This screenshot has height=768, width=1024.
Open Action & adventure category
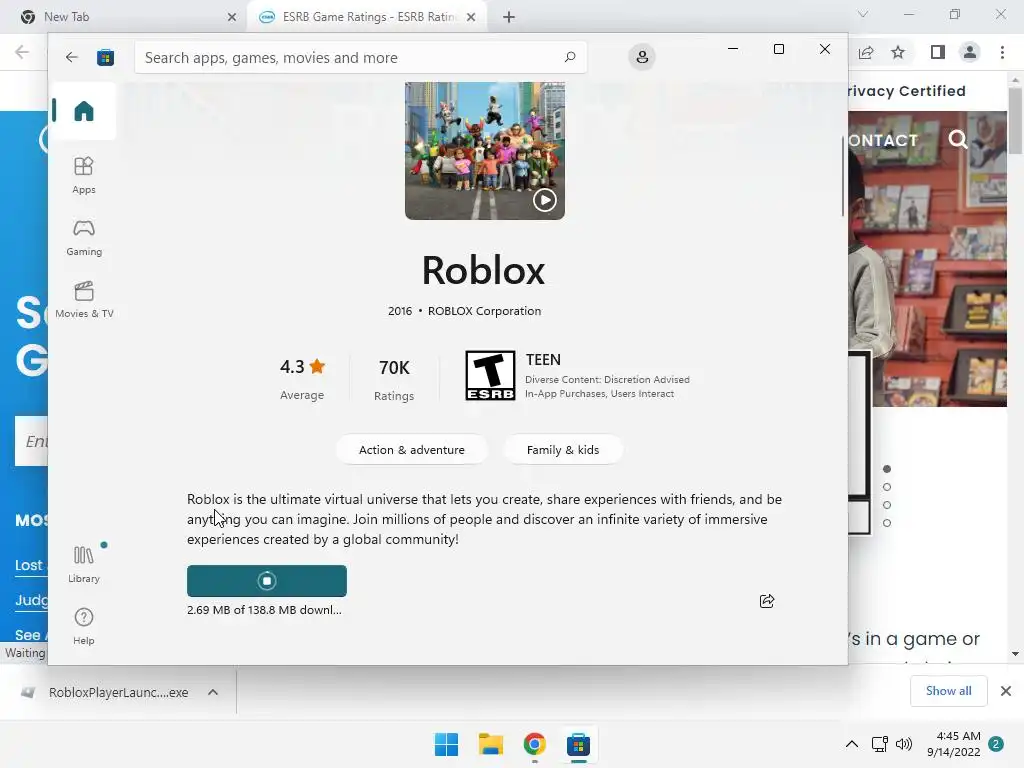411,450
